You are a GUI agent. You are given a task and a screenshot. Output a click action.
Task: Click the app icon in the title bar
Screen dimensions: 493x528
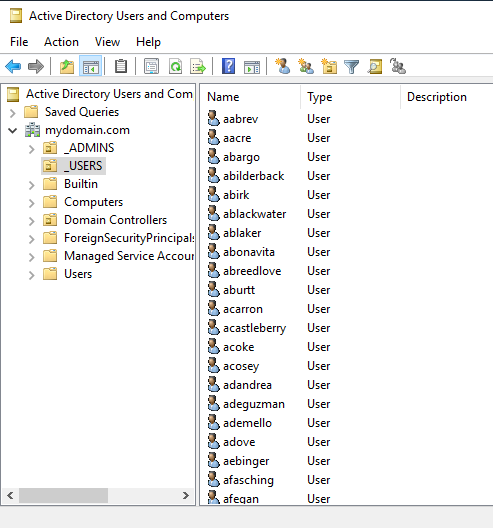coord(16,16)
